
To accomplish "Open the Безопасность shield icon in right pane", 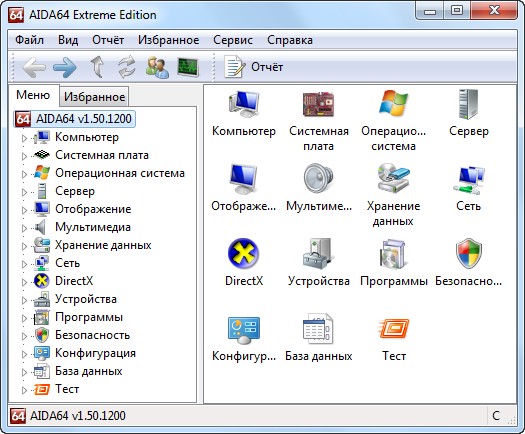I will tap(468, 253).
